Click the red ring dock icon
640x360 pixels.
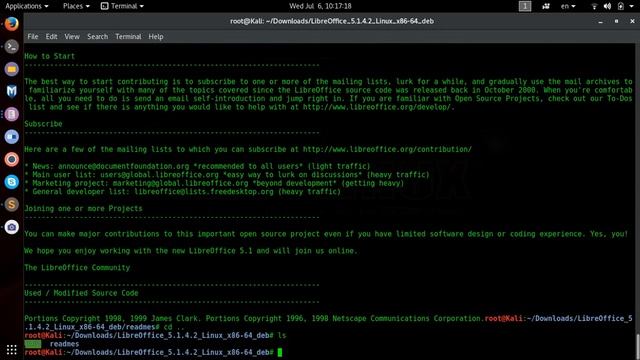tap(11, 159)
